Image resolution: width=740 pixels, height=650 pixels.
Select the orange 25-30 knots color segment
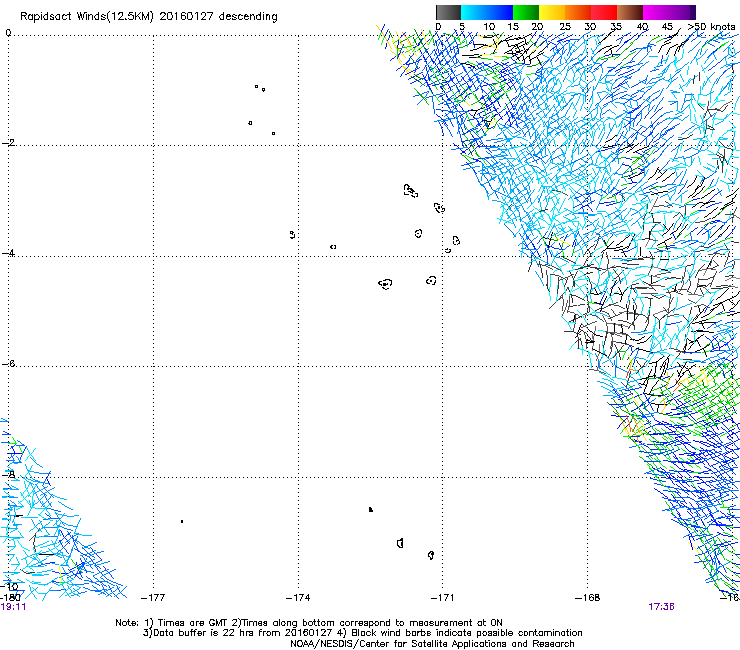(x=578, y=12)
